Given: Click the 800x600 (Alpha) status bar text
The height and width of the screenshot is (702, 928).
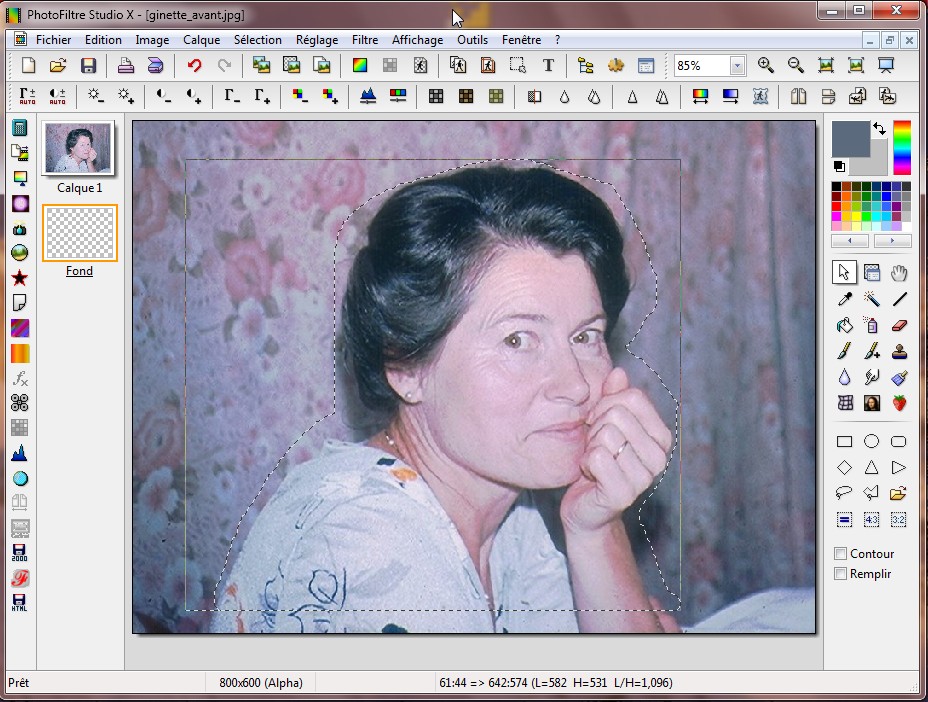Looking at the screenshot, I should [260, 682].
